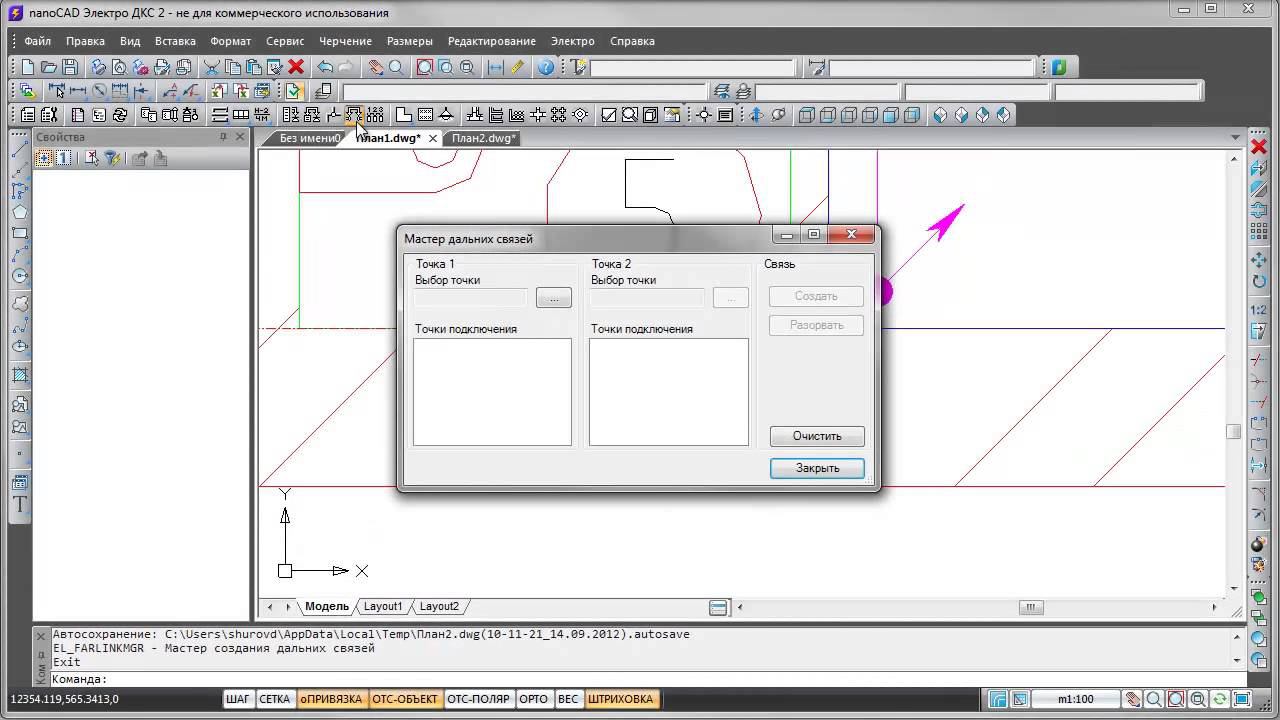This screenshot has width=1280, height=720.
Task: Toggle ШТРИХОВКА hatch display
Action: pos(621,699)
